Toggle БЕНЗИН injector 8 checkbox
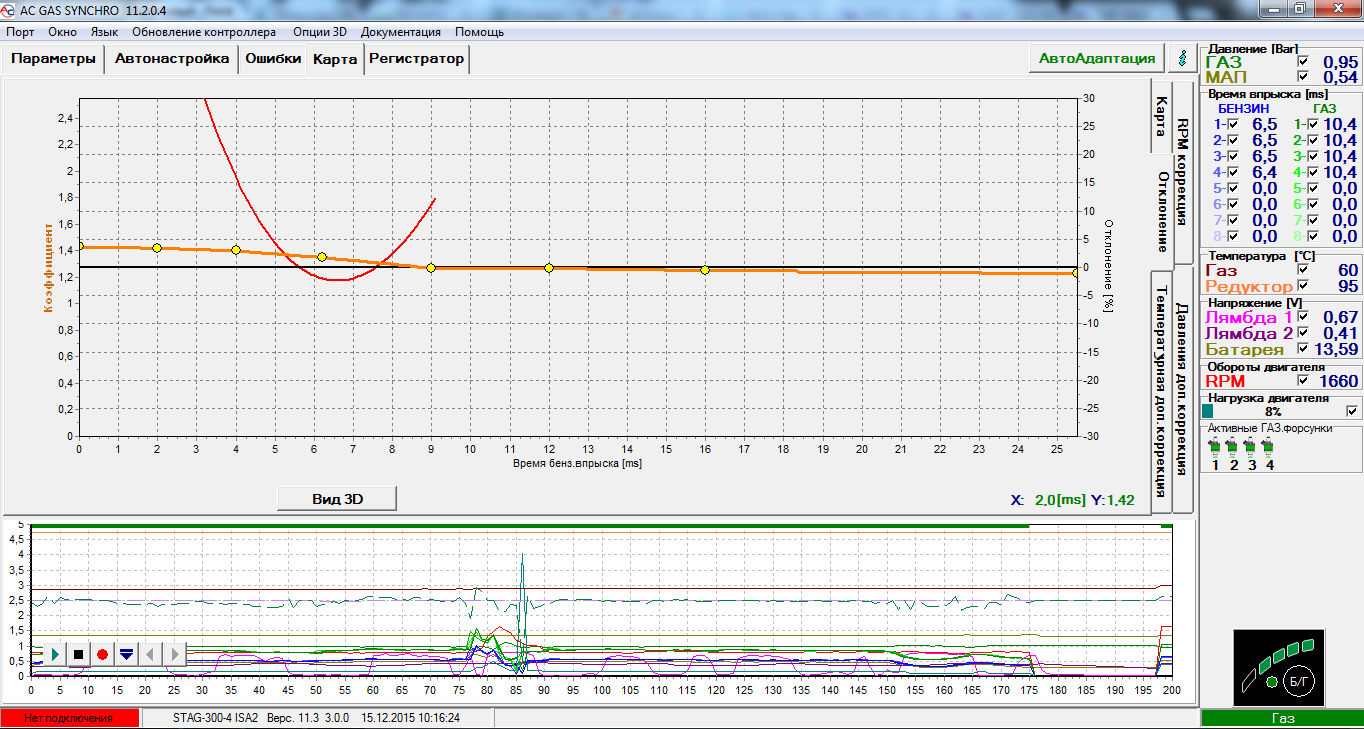Viewport: 1364px width, 729px height. (1233, 236)
